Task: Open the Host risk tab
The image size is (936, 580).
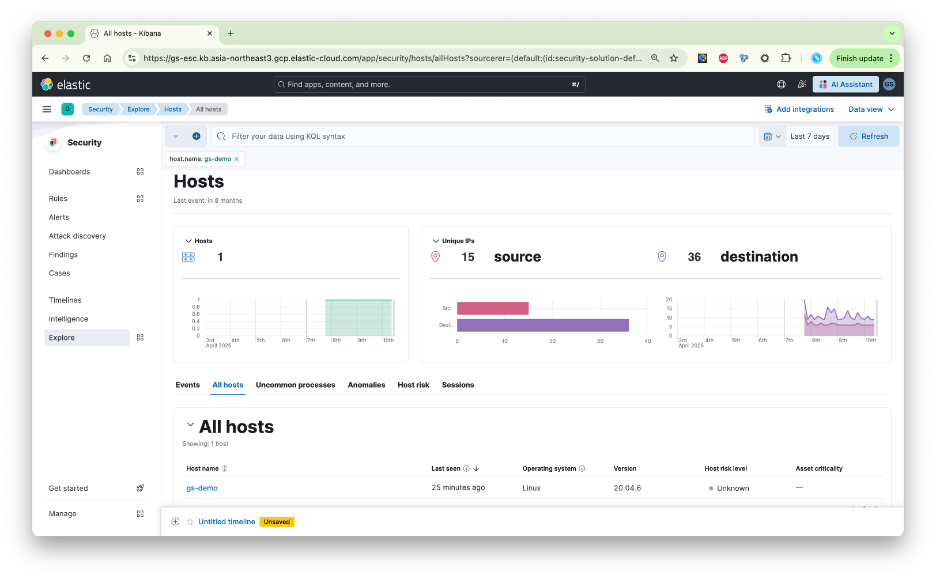Action: (x=414, y=385)
